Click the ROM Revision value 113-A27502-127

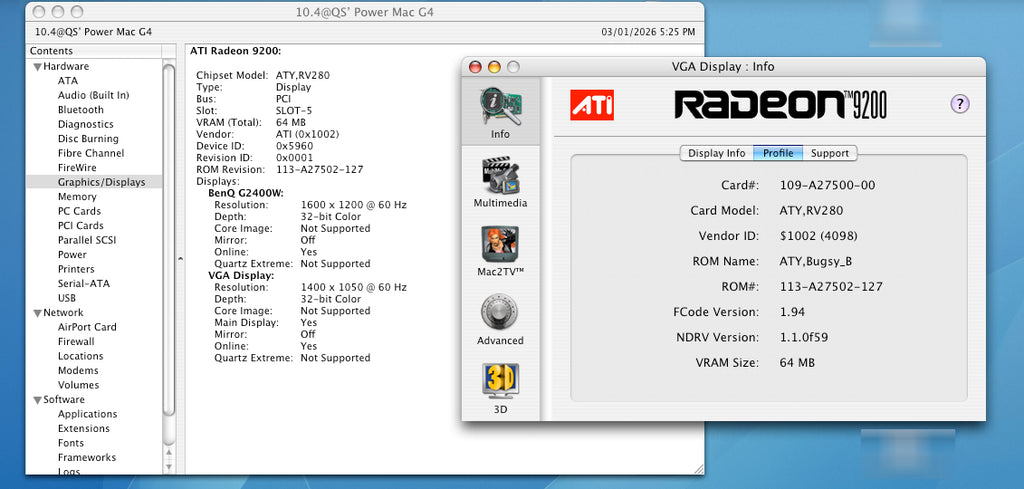[x=319, y=170]
